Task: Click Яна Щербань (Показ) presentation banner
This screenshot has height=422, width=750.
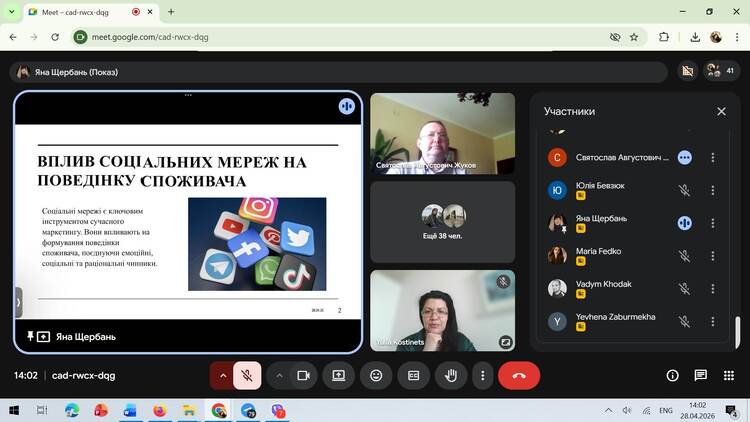Action: pos(339,72)
